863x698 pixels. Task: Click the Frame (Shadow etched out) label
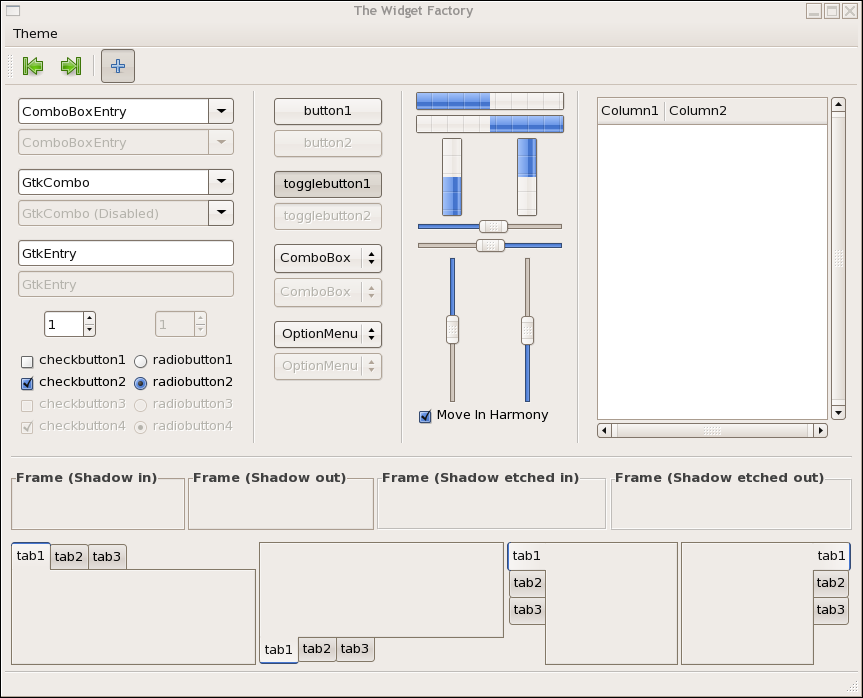[719, 478]
